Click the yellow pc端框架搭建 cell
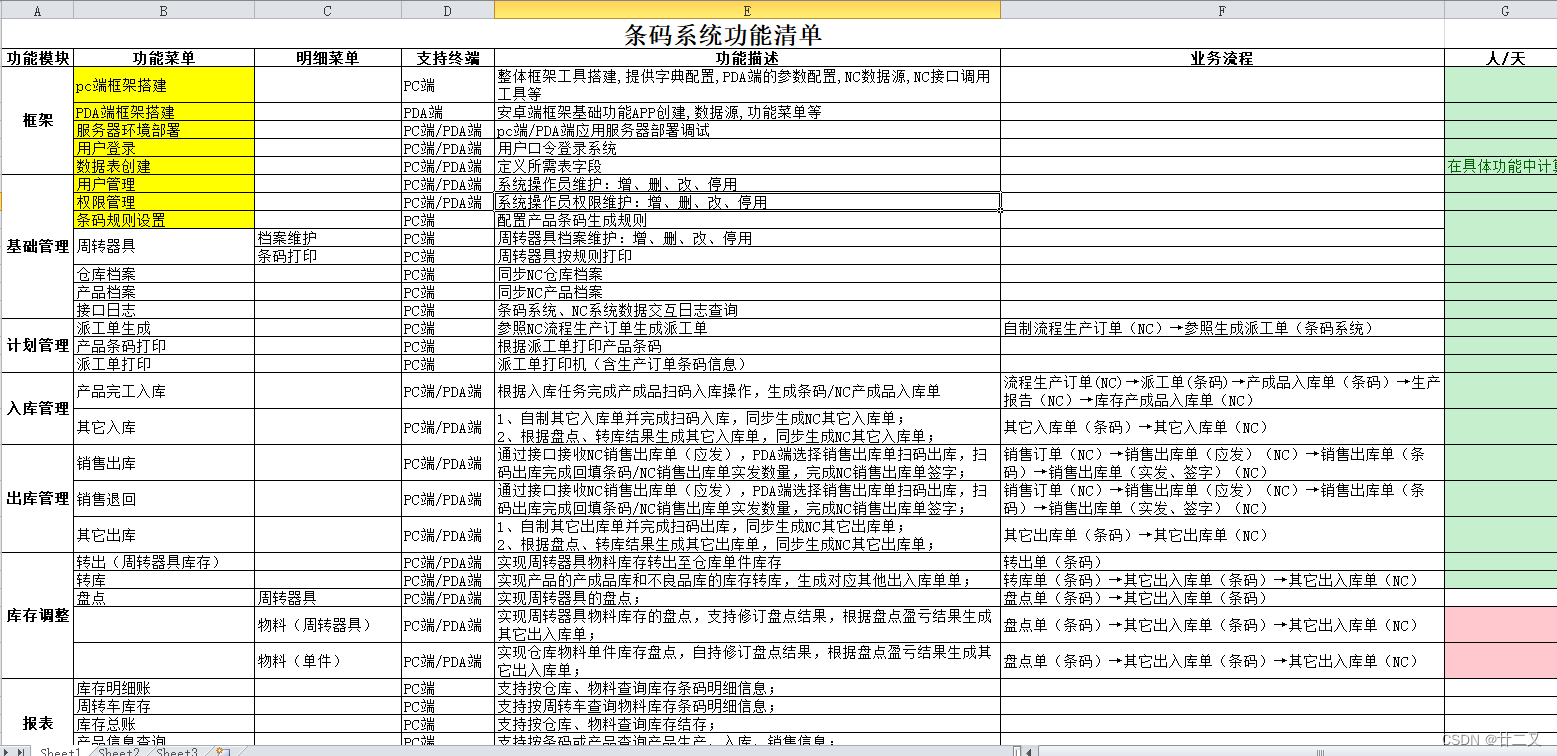1557x756 pixels. coord(164,85)
